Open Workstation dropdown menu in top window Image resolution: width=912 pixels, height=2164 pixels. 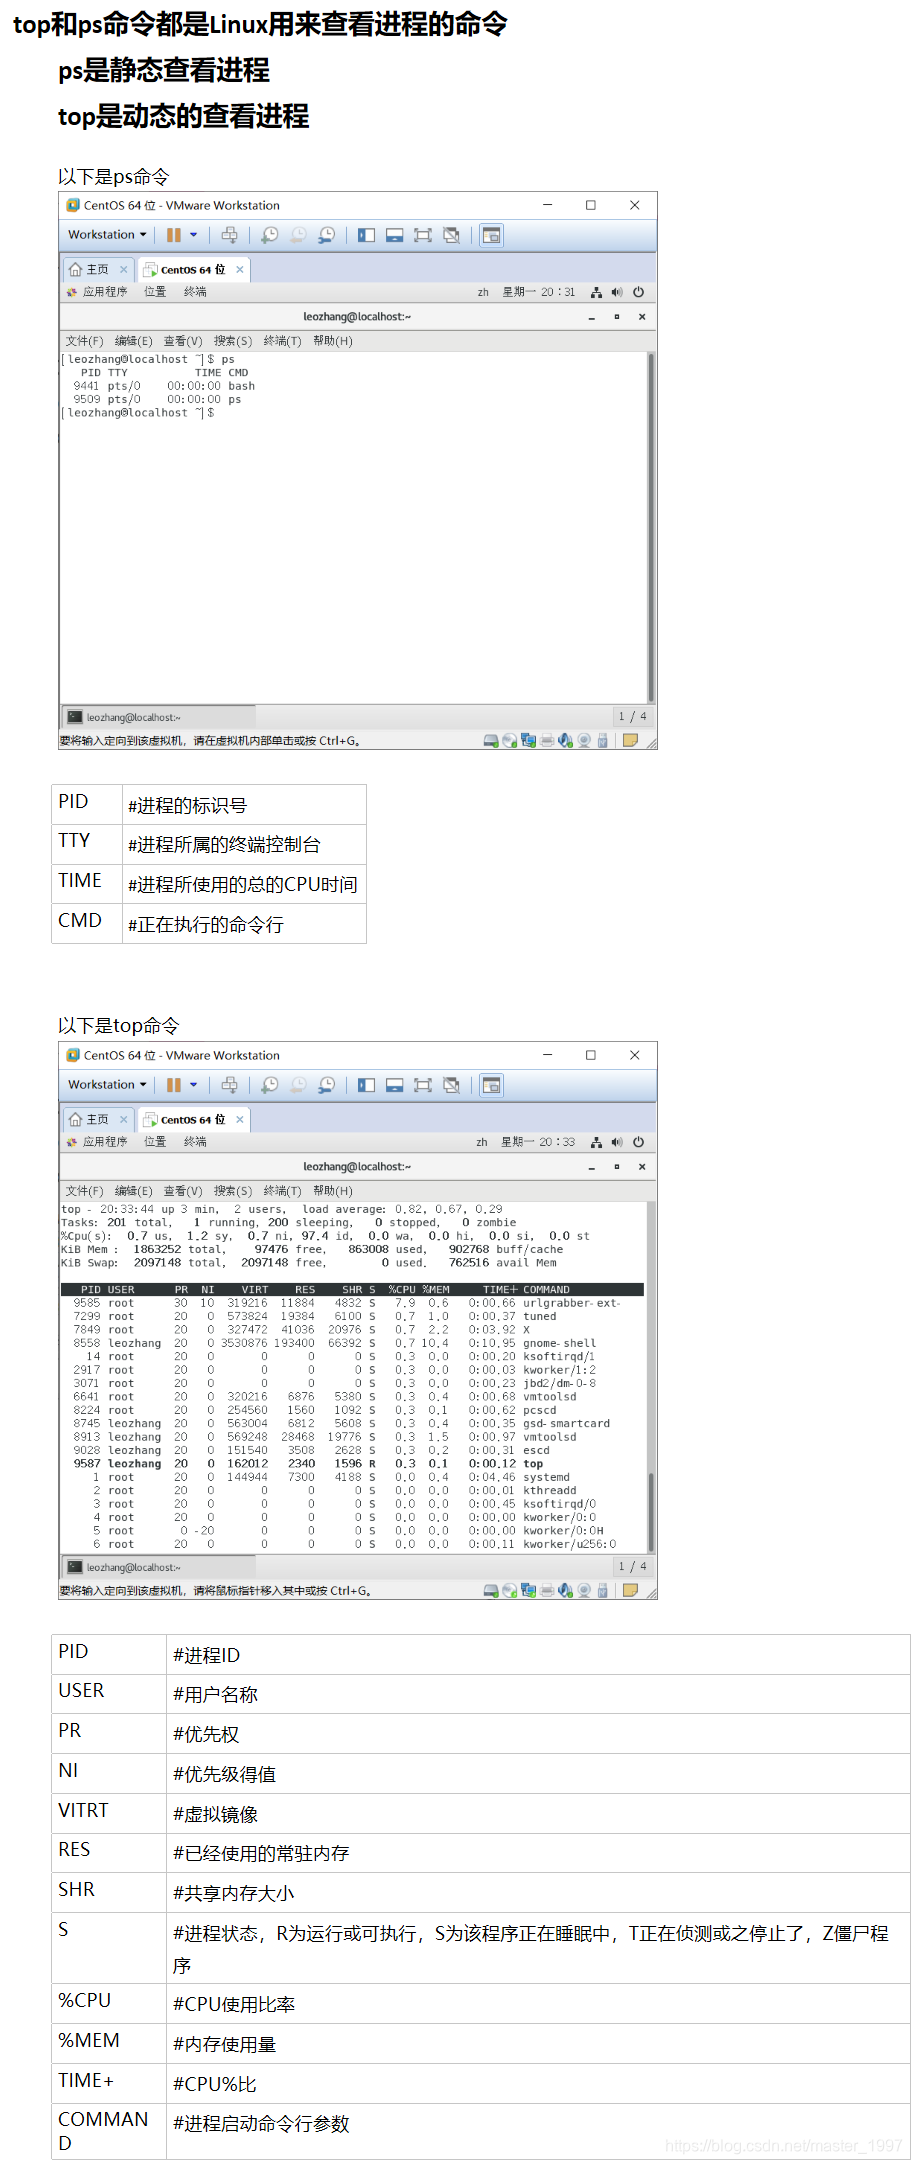[107, 1085]
